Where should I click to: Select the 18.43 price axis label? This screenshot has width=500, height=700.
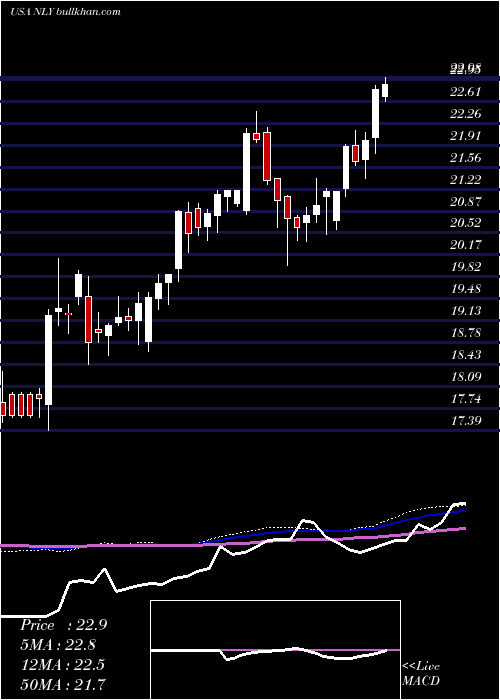coord(466,354)
